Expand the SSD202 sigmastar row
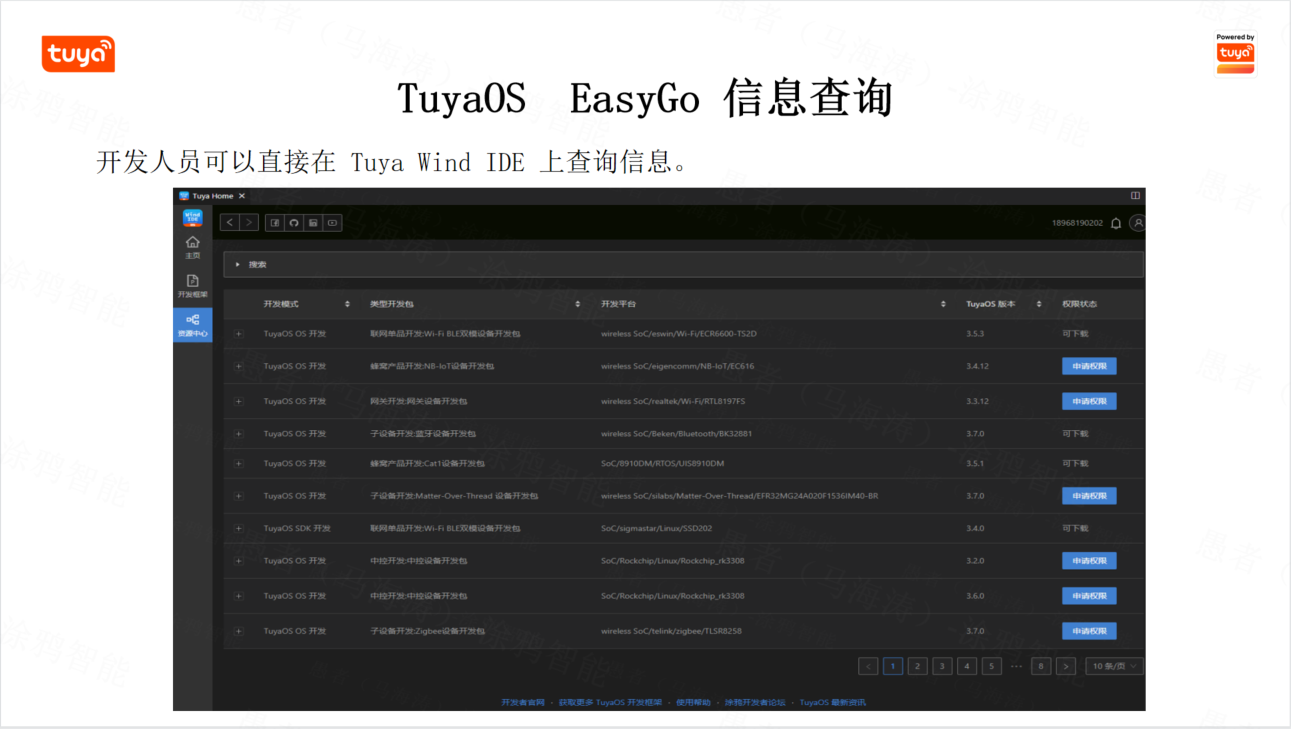The width and height of the screenshot is (1291, 729). (x=239, y=528)
